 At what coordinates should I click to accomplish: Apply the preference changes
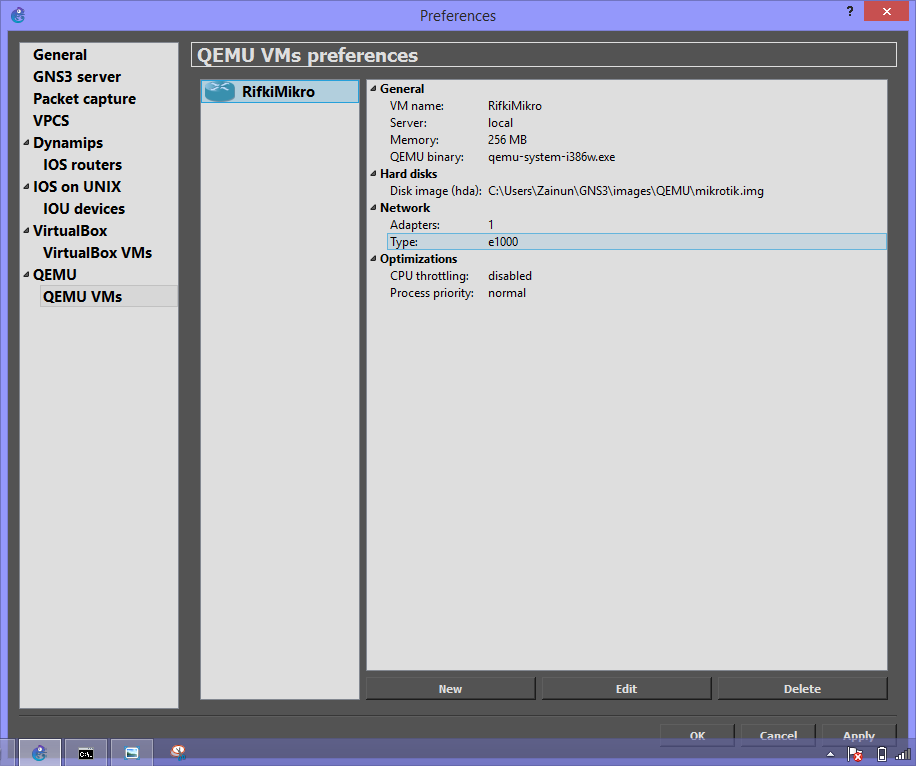pyautogui.click(x=859, y=735)
